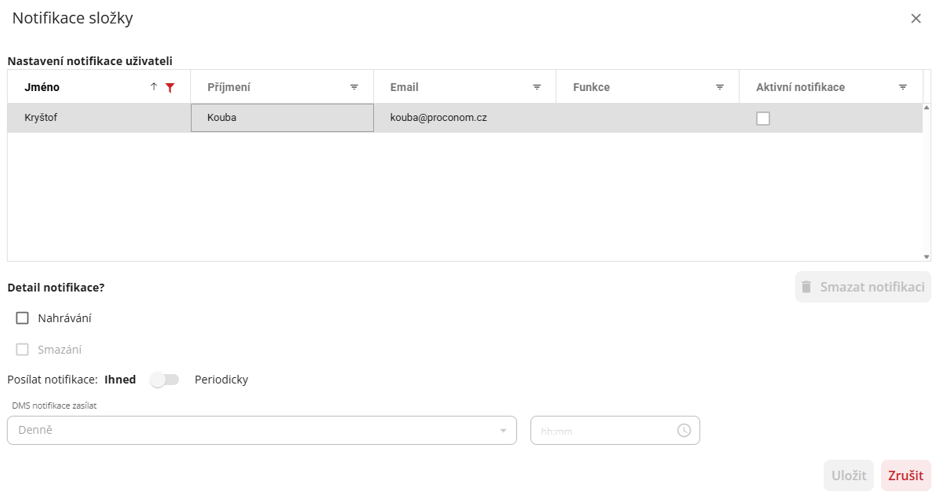Open the Email column filter menu
The width and height of the screenshot is (947, 497).
[x=537, y=88]
